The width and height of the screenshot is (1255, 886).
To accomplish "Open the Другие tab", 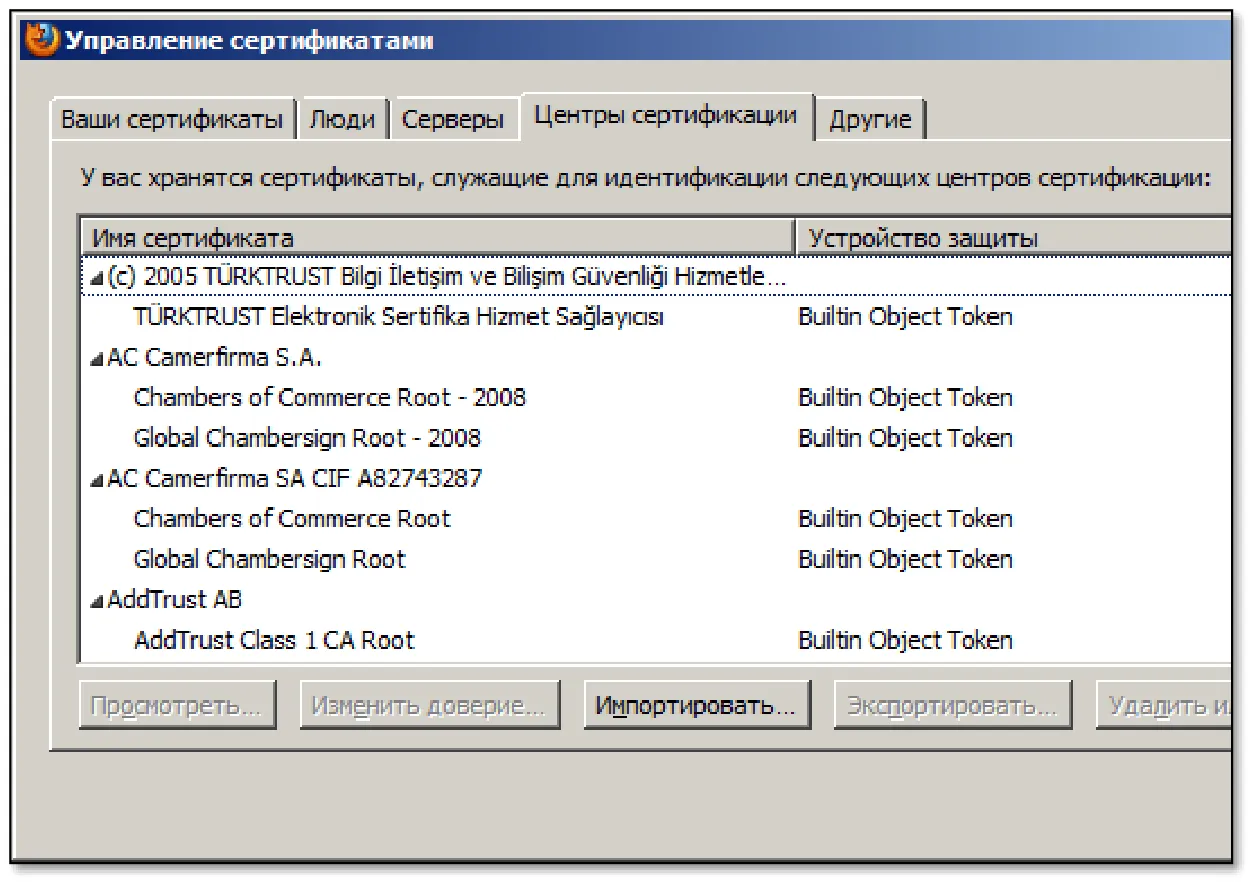I will pos(870,120).
